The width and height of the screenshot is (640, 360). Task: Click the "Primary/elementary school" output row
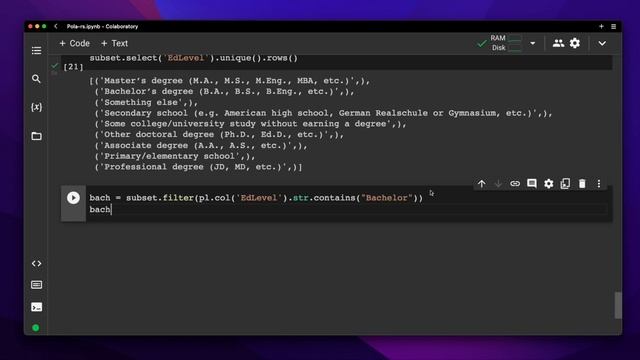175,156
